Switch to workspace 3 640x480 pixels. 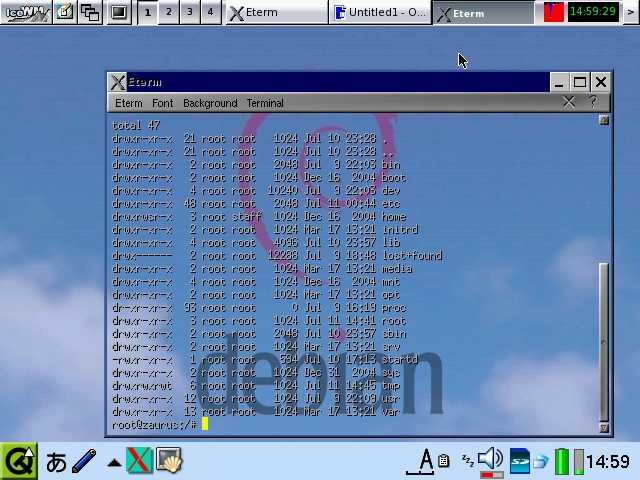(x=189, y=12)
